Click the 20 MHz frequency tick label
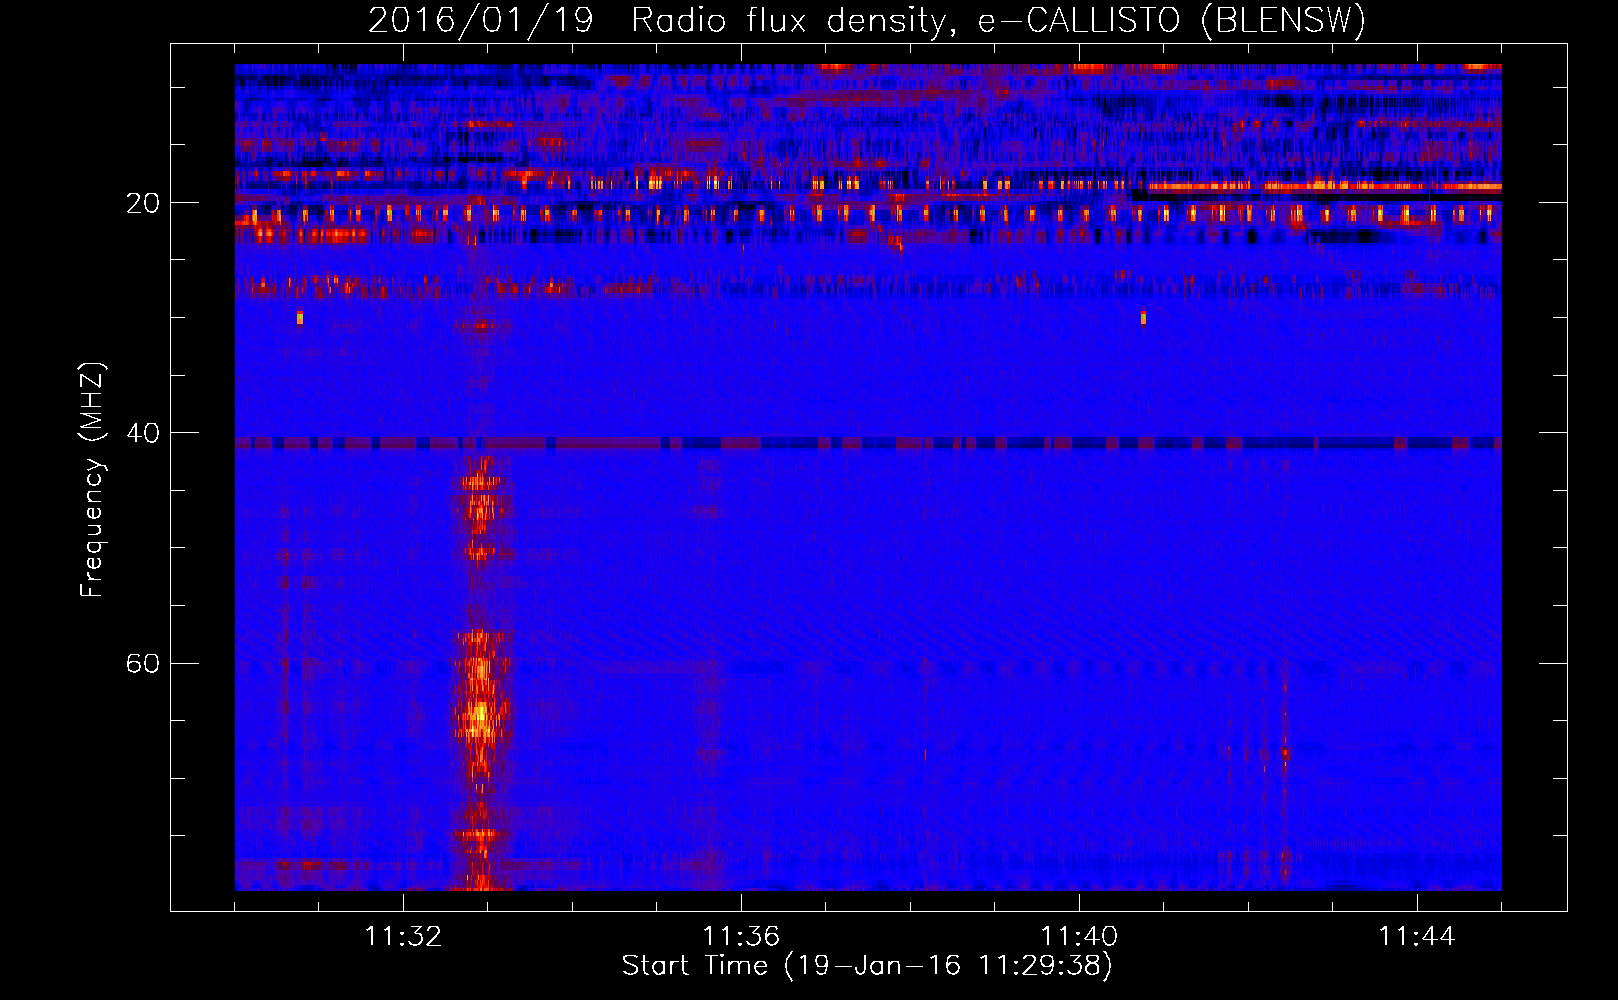 pyautogui.click(x=142, y=203)
